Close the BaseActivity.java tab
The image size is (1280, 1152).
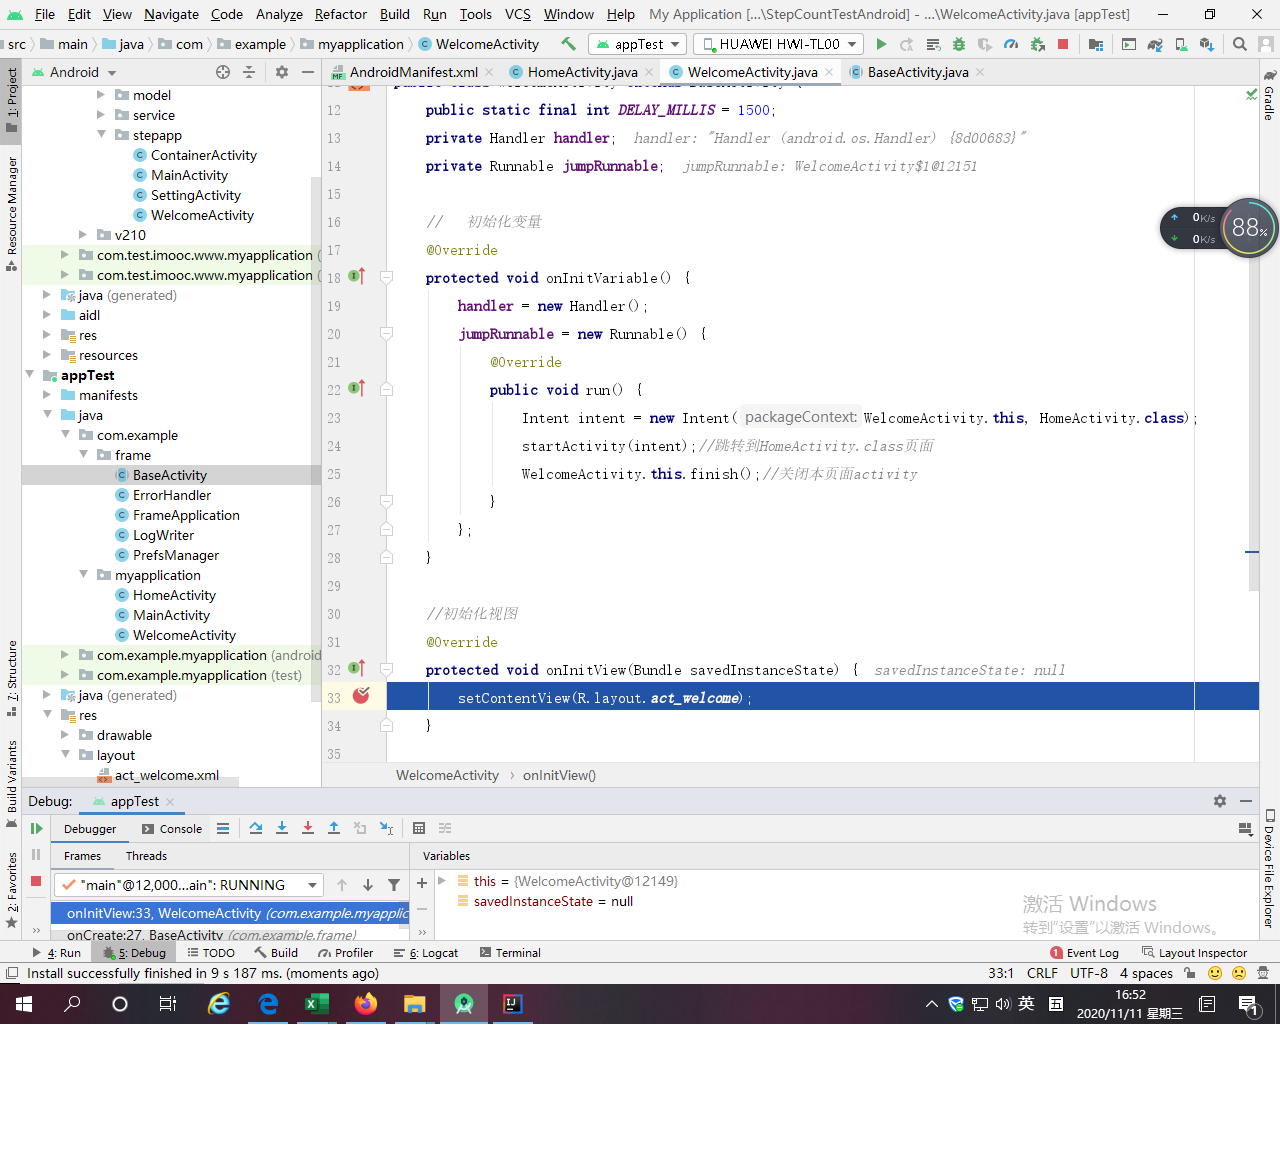[980, 72]
